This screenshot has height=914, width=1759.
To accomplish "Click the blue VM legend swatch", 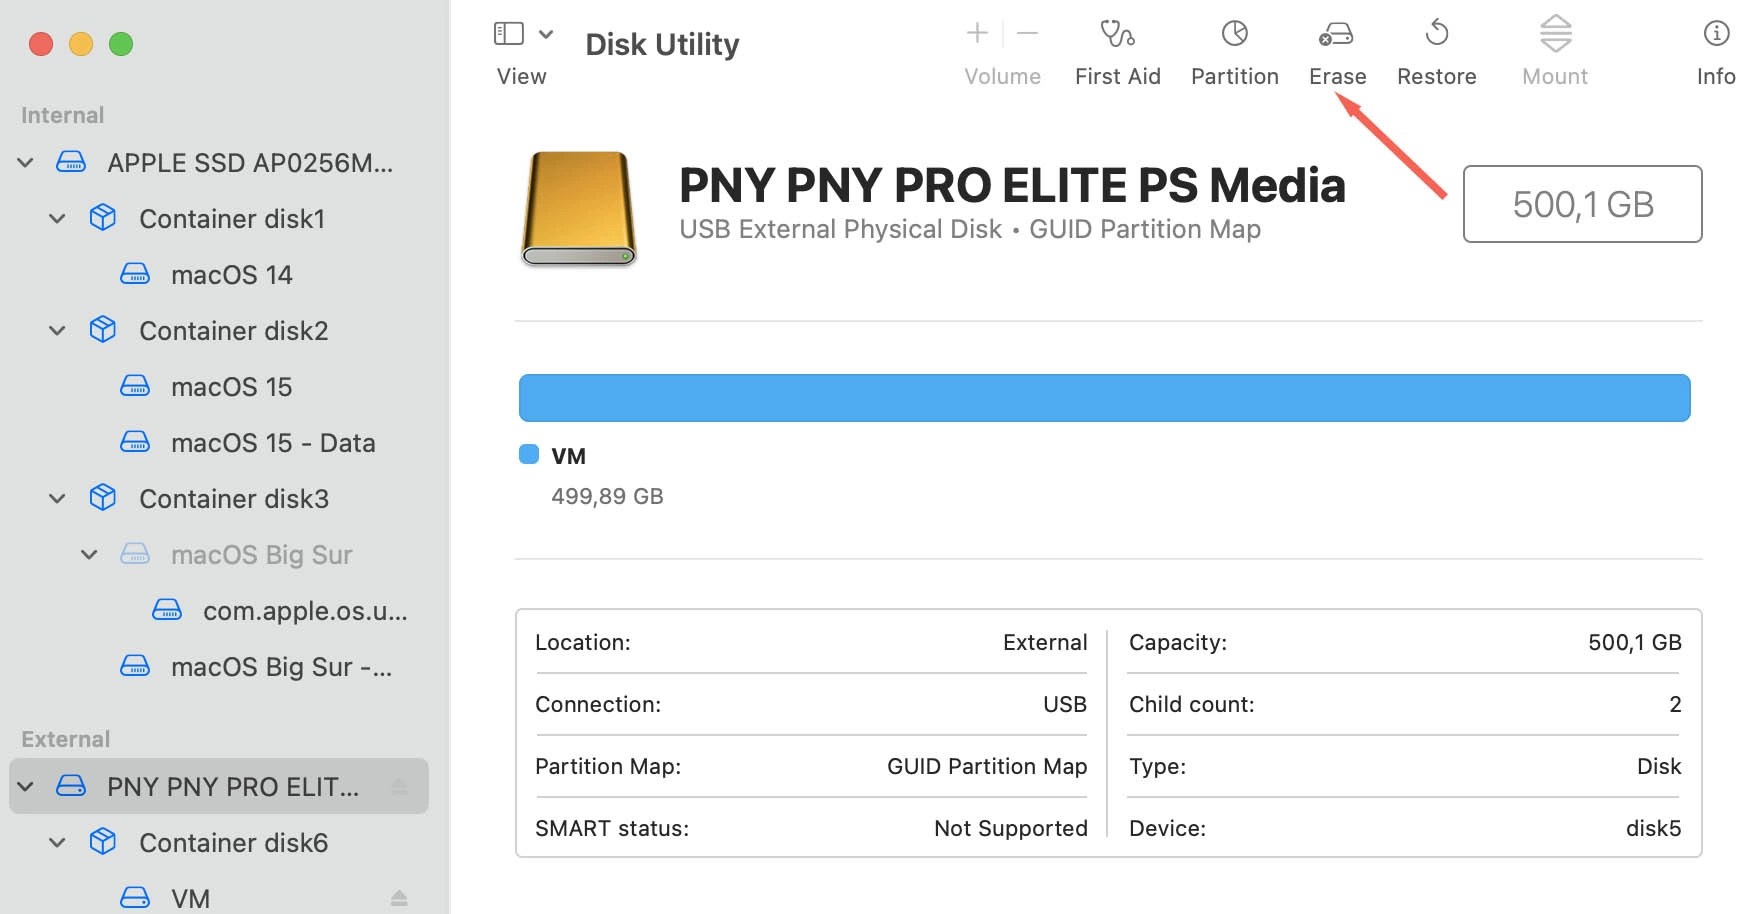I will tap(528, 454).
